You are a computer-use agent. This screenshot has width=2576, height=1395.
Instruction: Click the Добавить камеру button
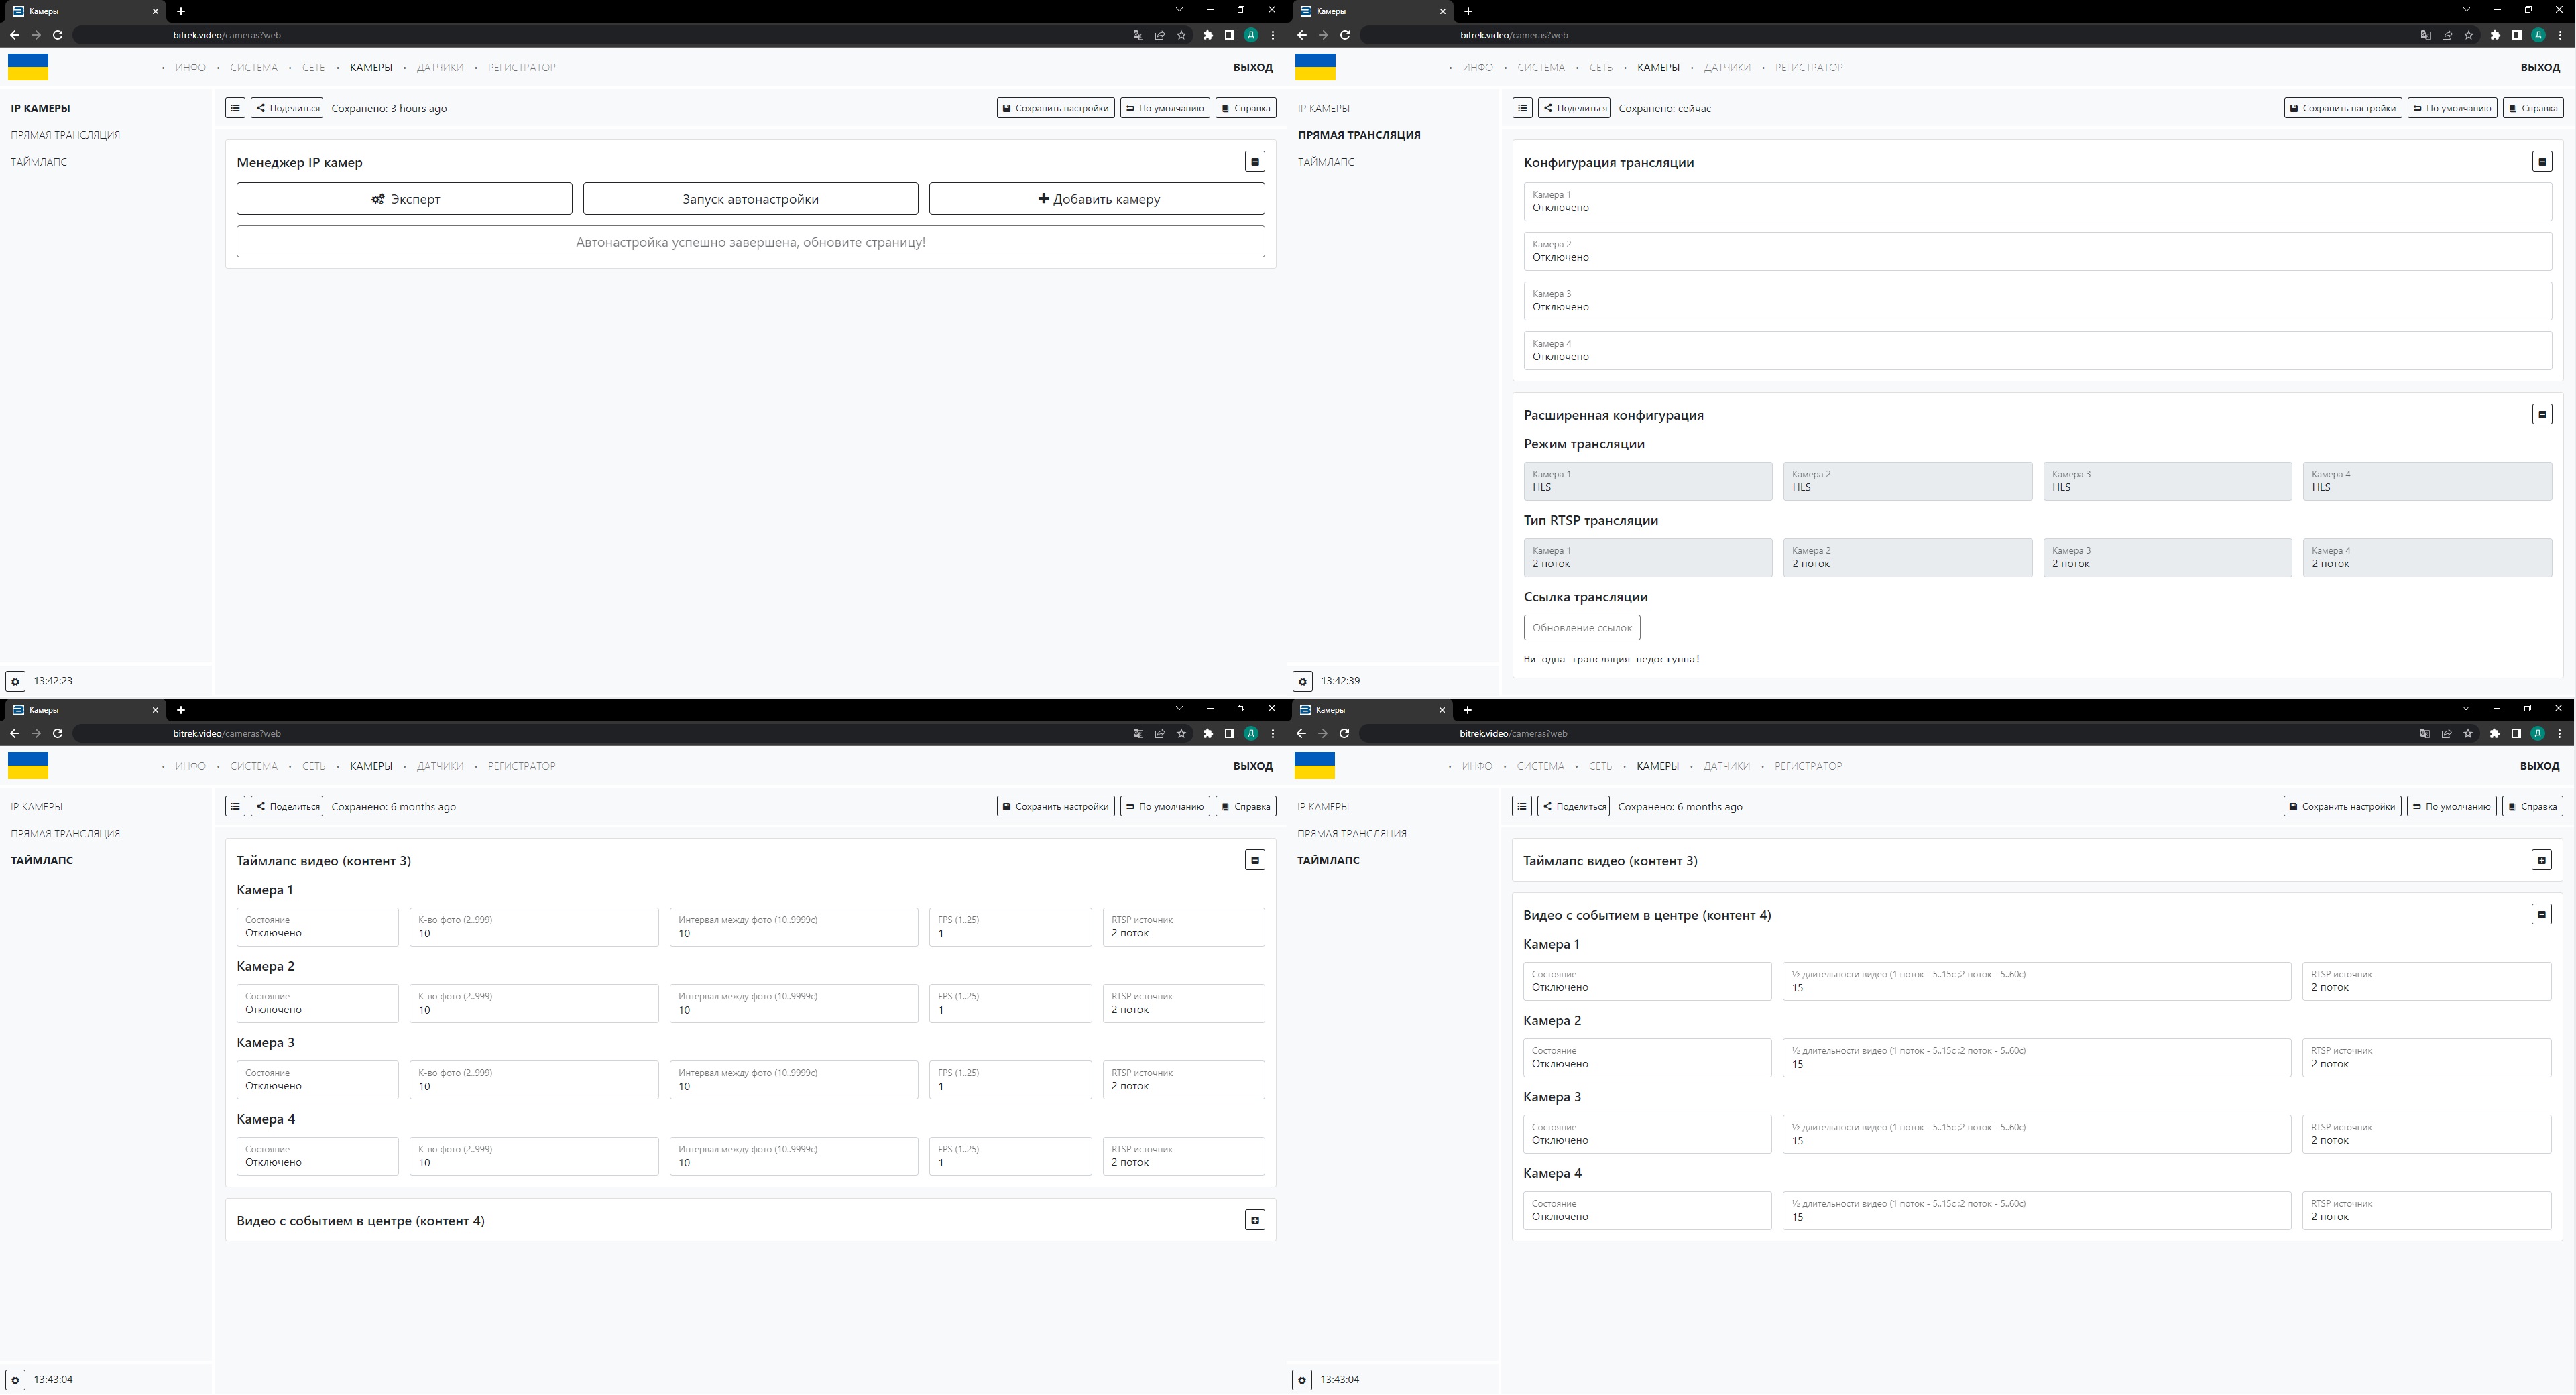(1096, 199)
